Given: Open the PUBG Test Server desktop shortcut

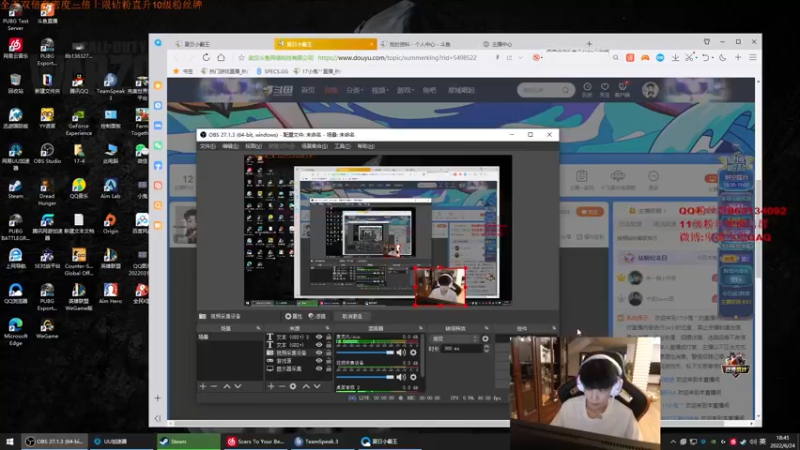Looking at the screenshot, I should point(15,18).
